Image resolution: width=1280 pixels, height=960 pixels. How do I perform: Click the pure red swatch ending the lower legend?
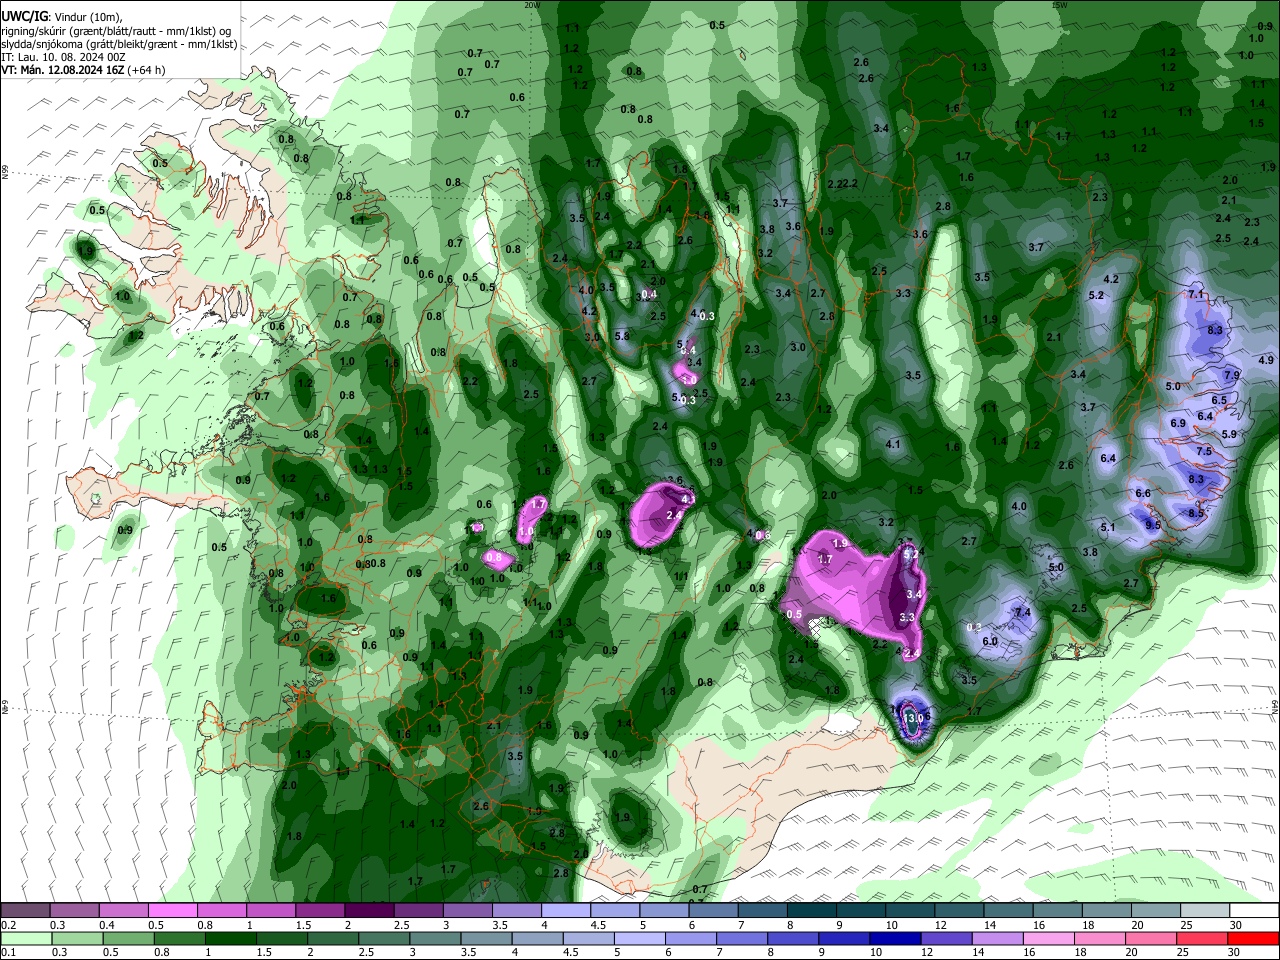1252,939
